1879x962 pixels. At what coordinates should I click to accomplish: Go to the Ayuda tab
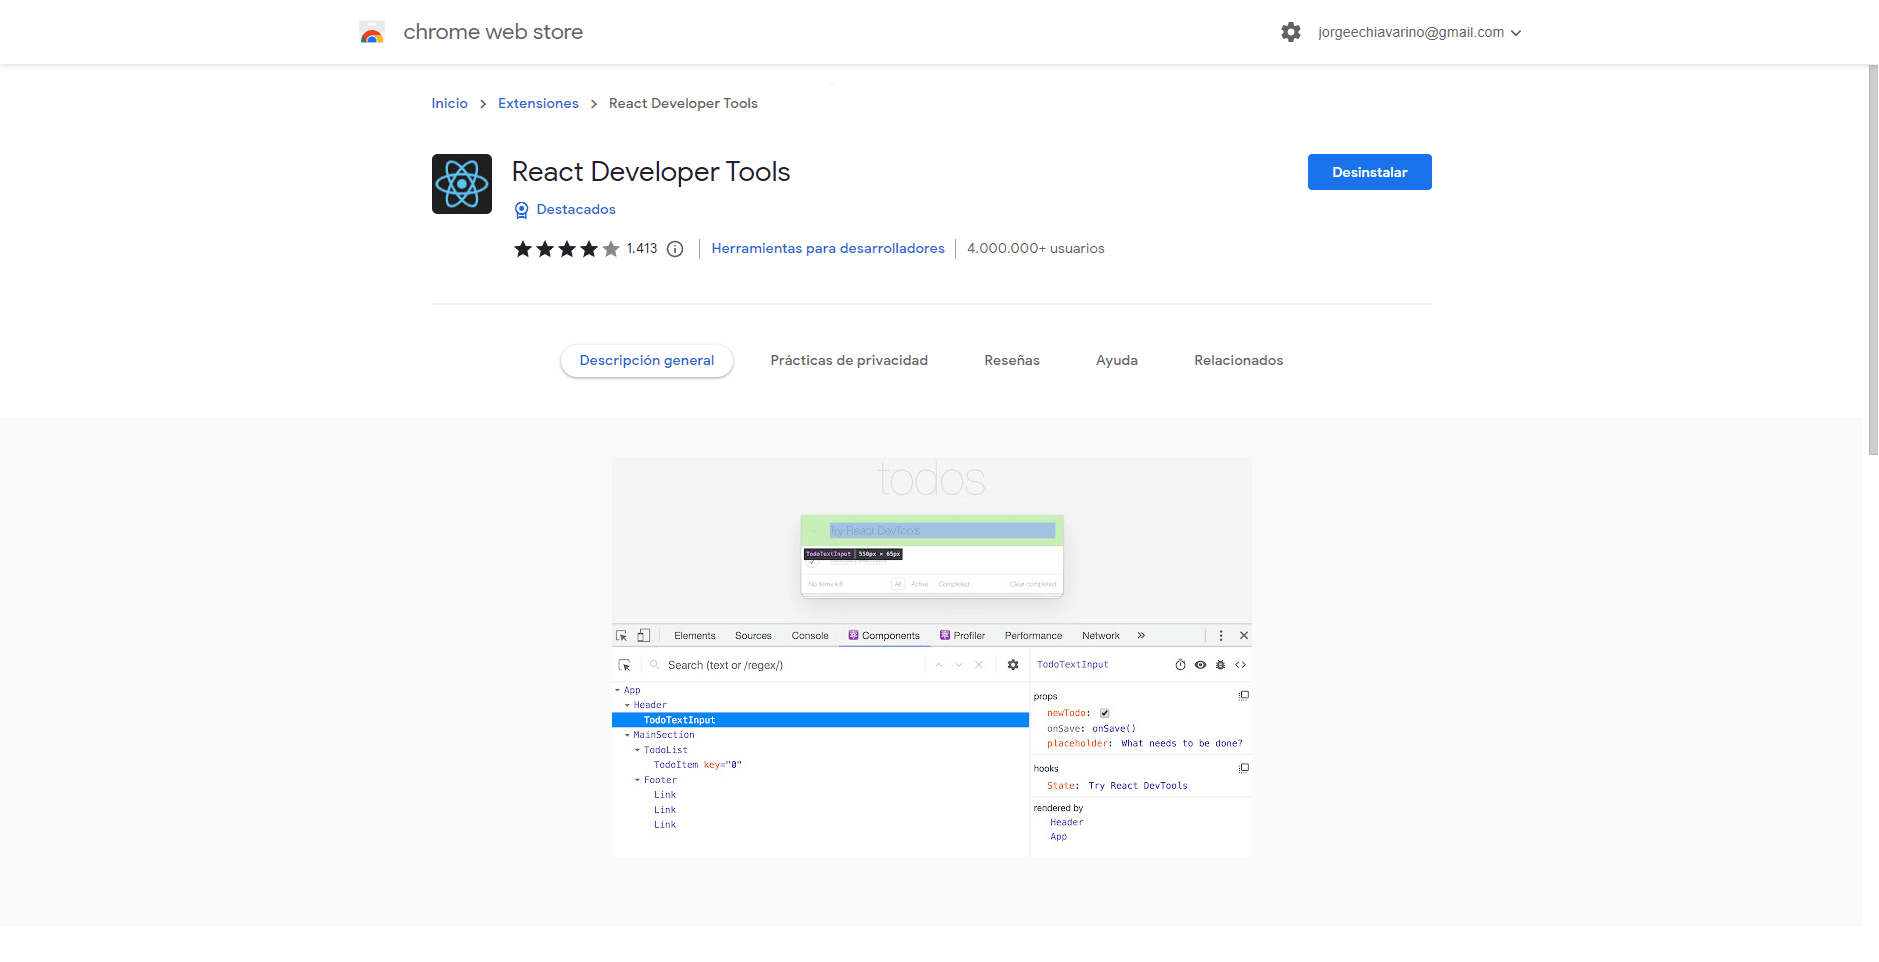[x=1117, y=360]
